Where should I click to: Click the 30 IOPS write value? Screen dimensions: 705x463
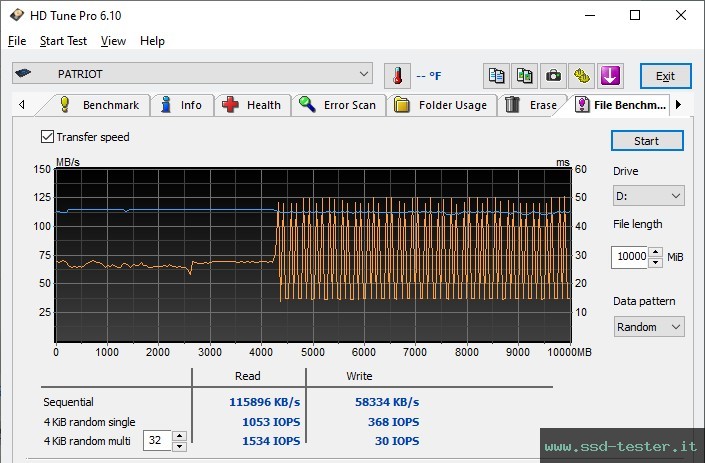[x=397, y=441]
